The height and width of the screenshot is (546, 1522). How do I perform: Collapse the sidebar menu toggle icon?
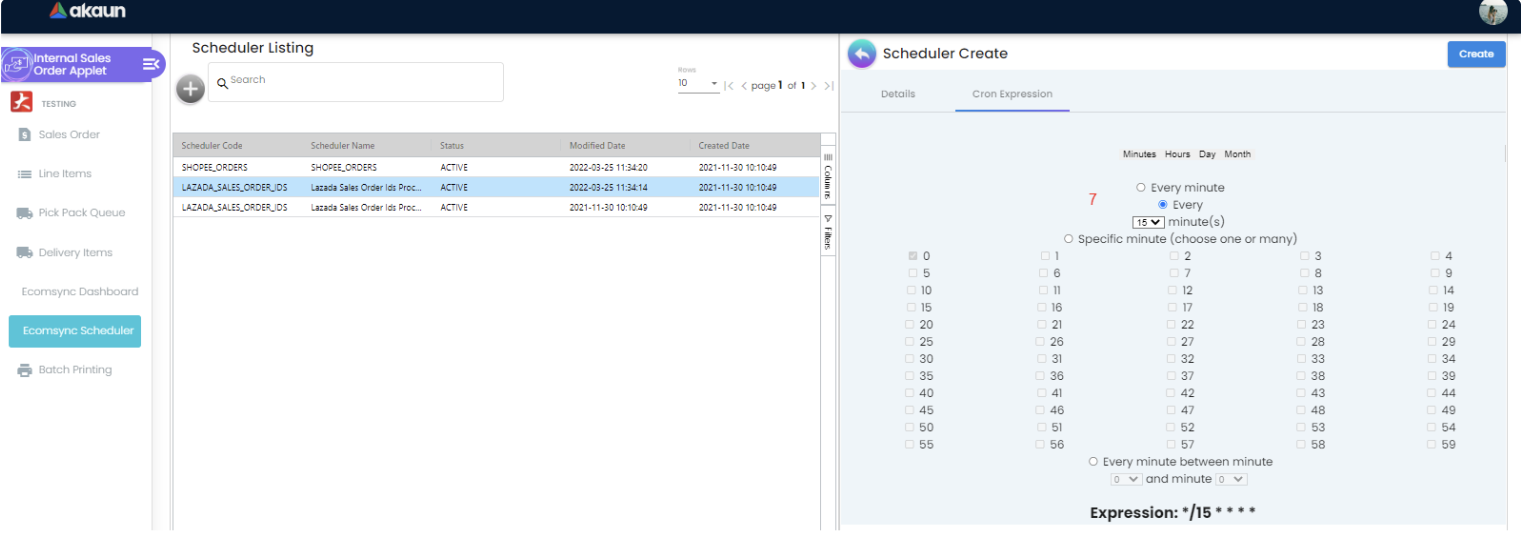pyautogui.click(x=151, y=64)
